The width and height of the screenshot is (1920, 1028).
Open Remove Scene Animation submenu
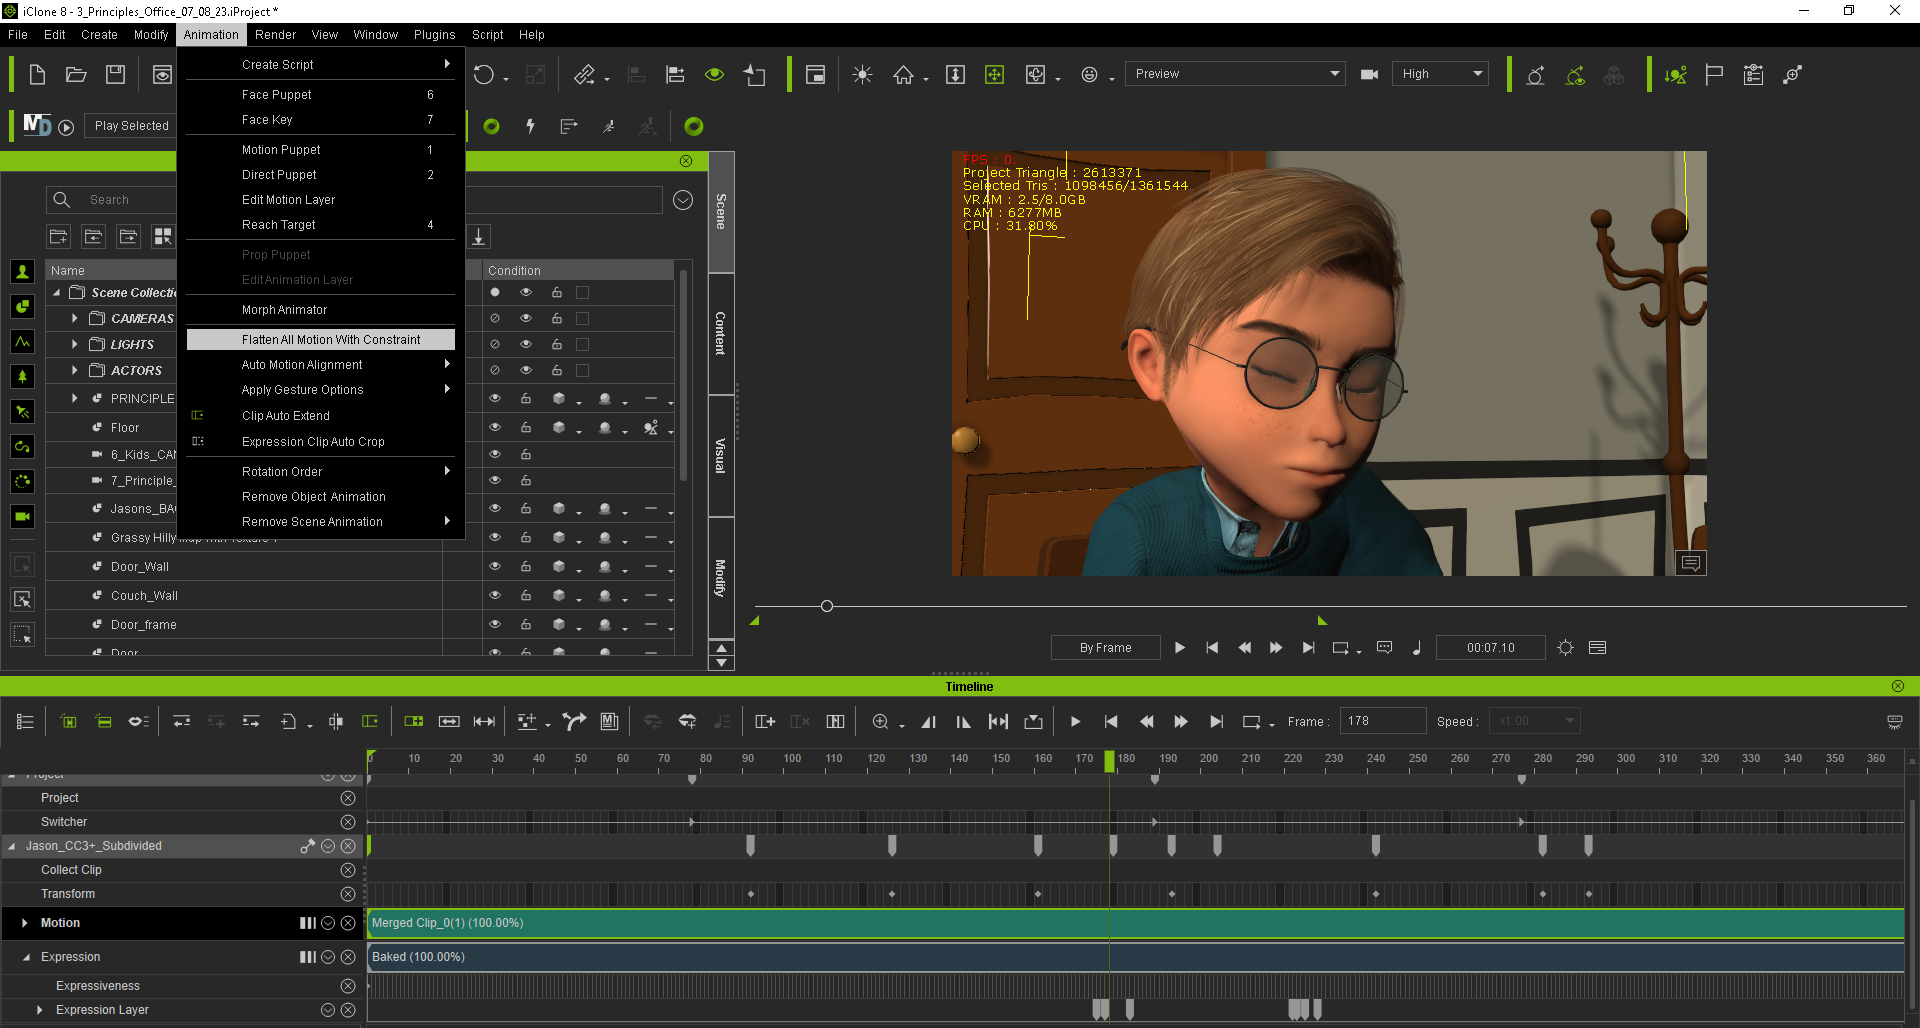[321, 522]
